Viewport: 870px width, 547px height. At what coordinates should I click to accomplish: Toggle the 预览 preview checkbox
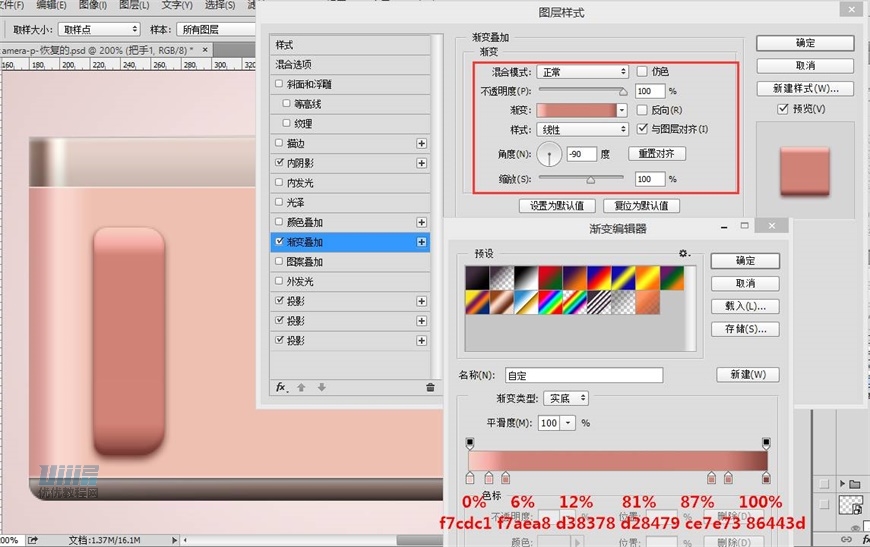click(x=783, y=109)
